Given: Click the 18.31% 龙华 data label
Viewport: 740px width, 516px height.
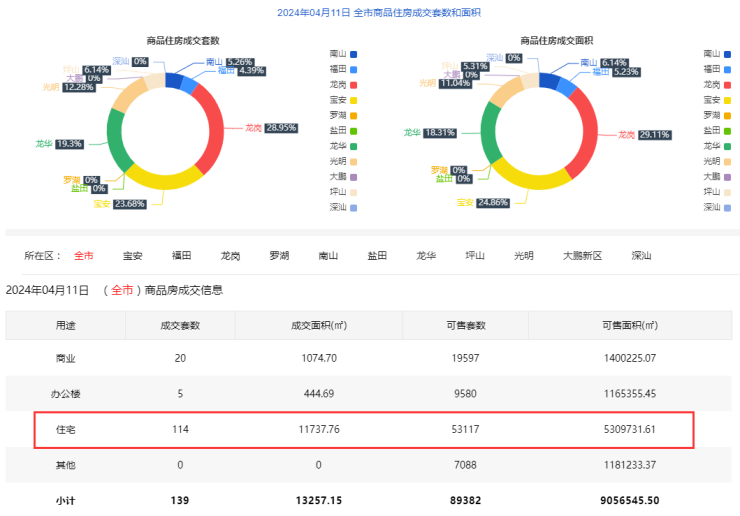Looking at the screenshot, I should (439, 132).
